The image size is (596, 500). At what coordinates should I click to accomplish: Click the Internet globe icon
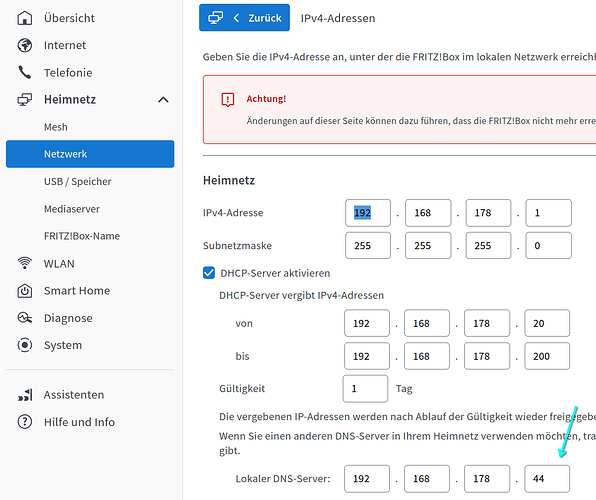pos(25,45)
